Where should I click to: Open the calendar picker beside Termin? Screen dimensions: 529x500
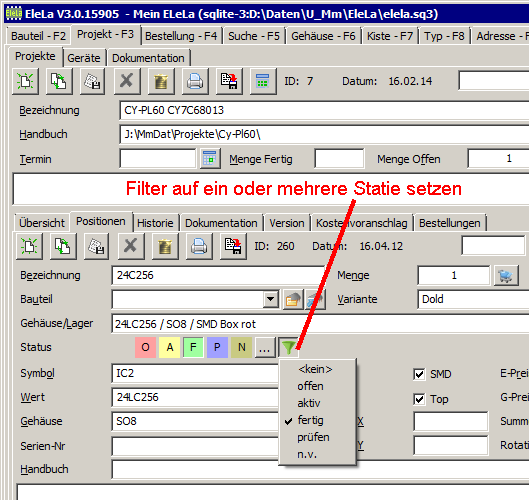pos(210,158)
